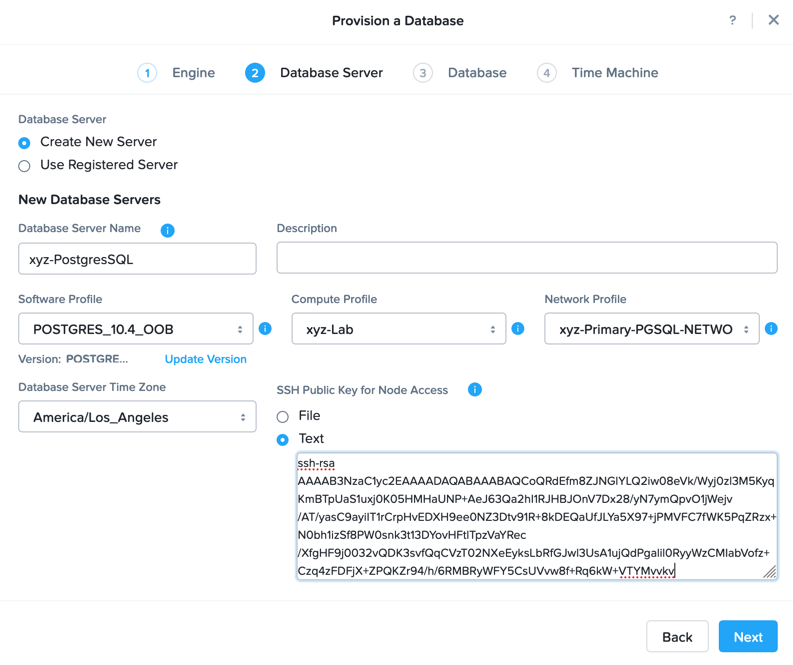Screen dimensions: 793x665
Task: Click the info icon next to Software Profile
Action: point(265,329)
